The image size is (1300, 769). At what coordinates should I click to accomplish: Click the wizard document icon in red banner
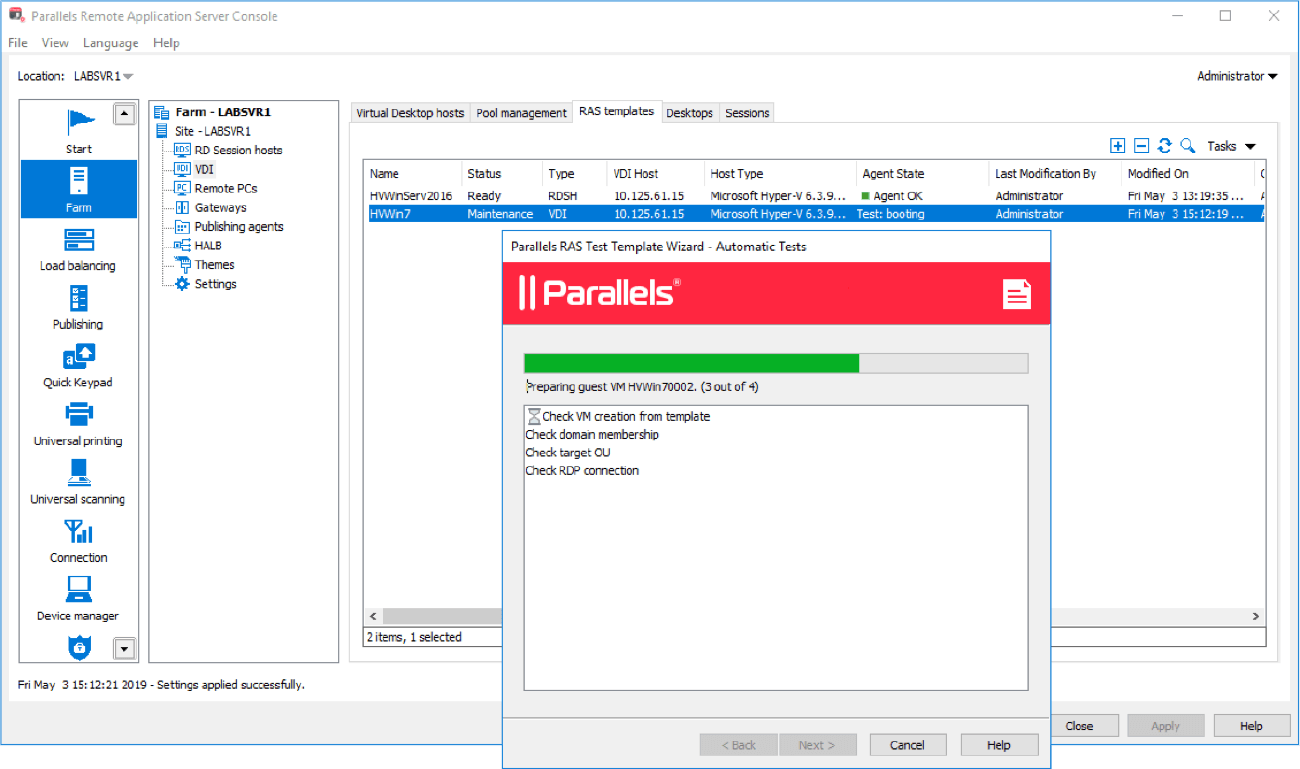[x=1017, y=294]
